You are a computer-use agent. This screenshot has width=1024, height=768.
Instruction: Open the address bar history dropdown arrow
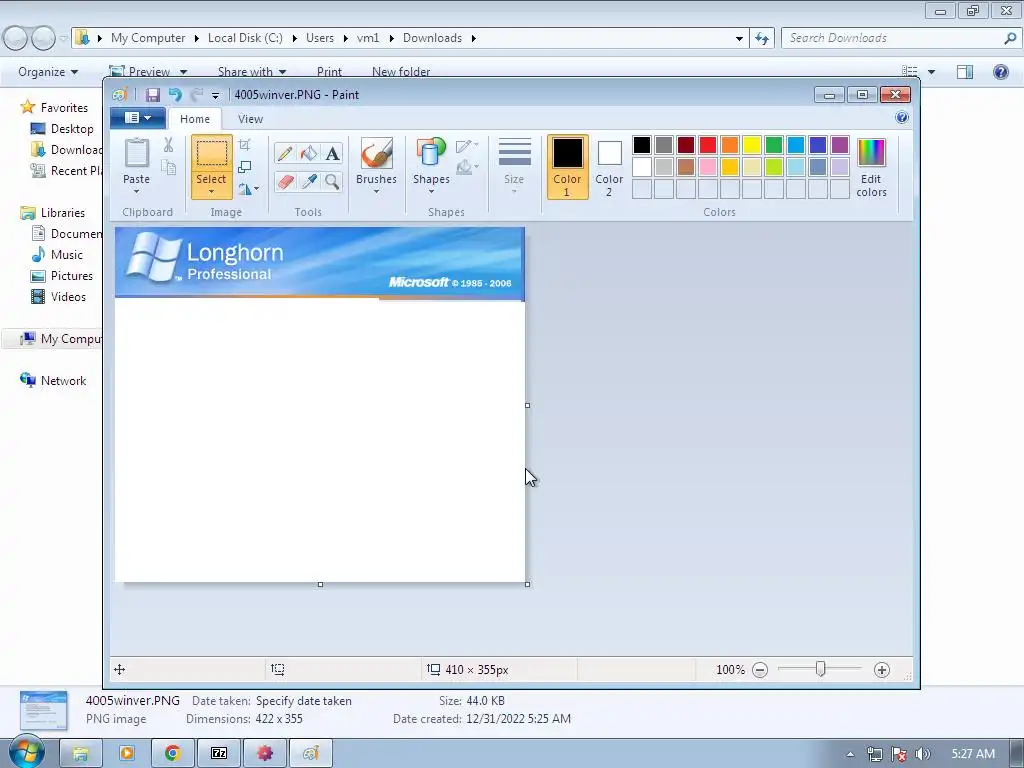pyautogui.click(x=739, y=39)
